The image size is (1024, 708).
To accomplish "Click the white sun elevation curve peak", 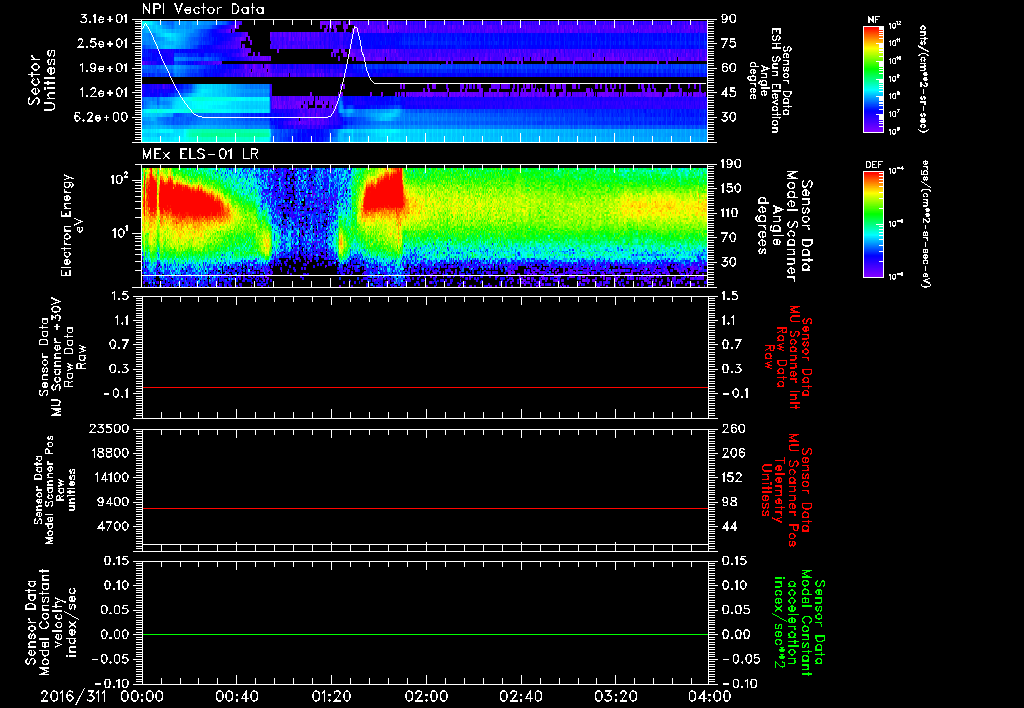I will 355,27.
